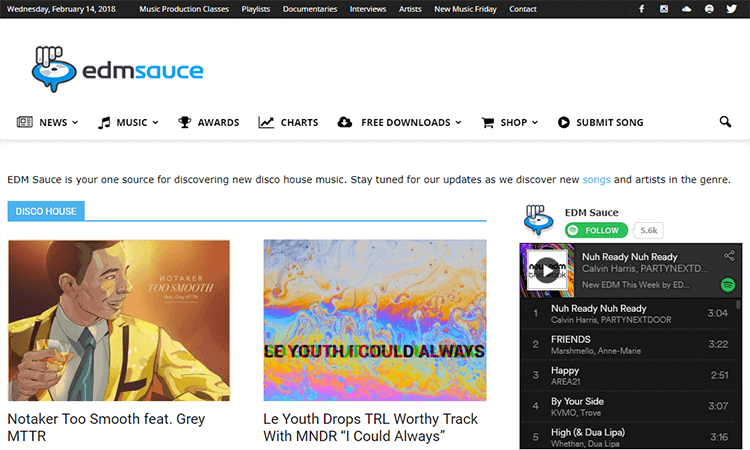Open the Documentaries top link
Screen dimensions: 750x450
point(310,9)
